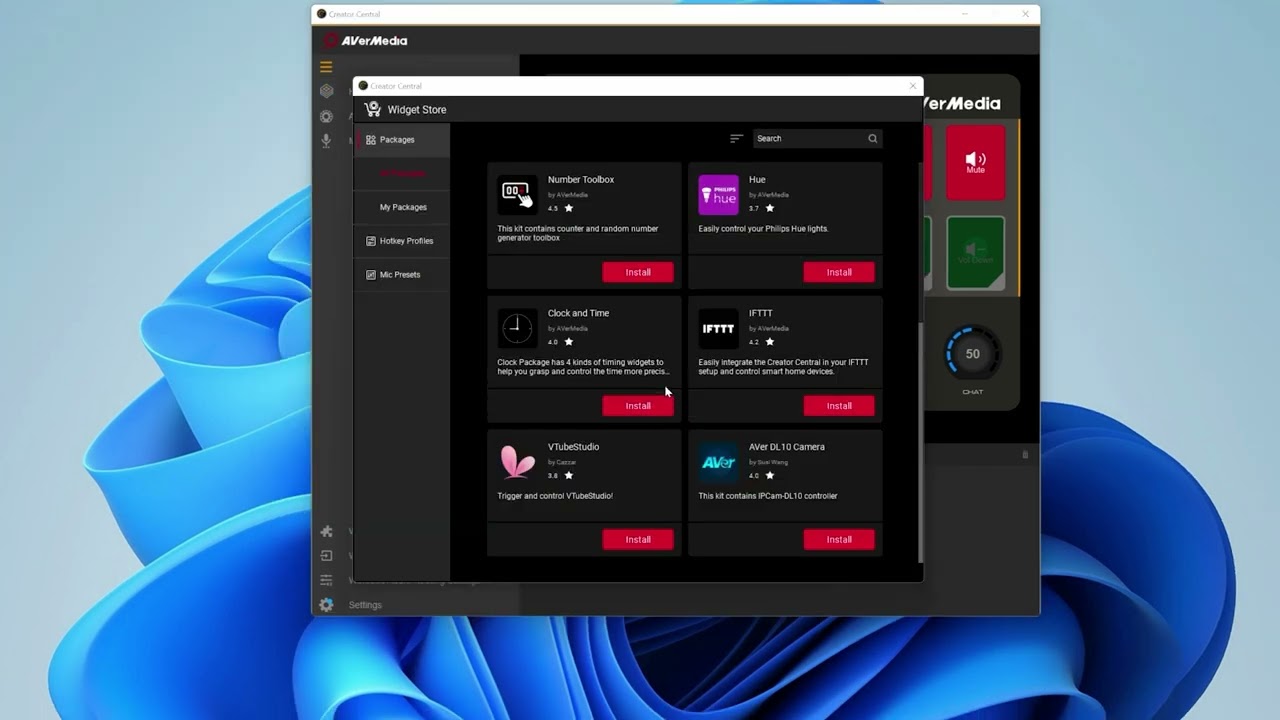This screenshot has width=1280, height=720.
Task: Click the rating star of Clock and Time
Action: (x=569, y=342)
